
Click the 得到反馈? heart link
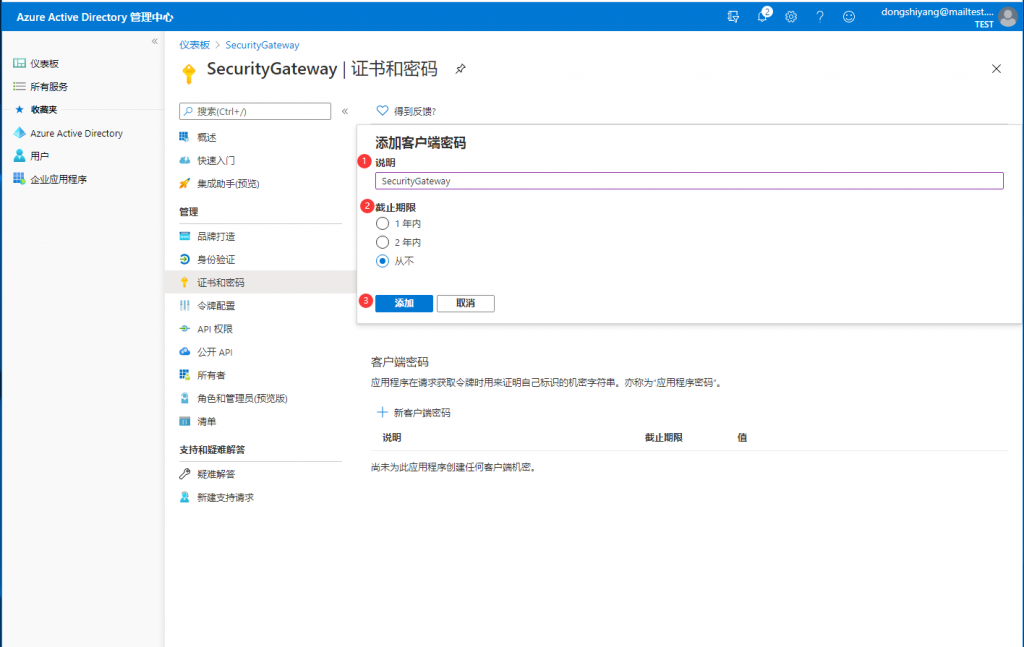[406, 111]
